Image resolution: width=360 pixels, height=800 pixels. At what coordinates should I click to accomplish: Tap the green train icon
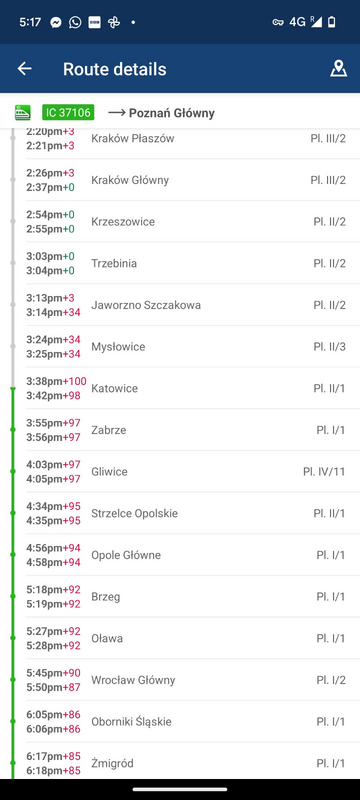pyautogui.click(x=22, y=112)
